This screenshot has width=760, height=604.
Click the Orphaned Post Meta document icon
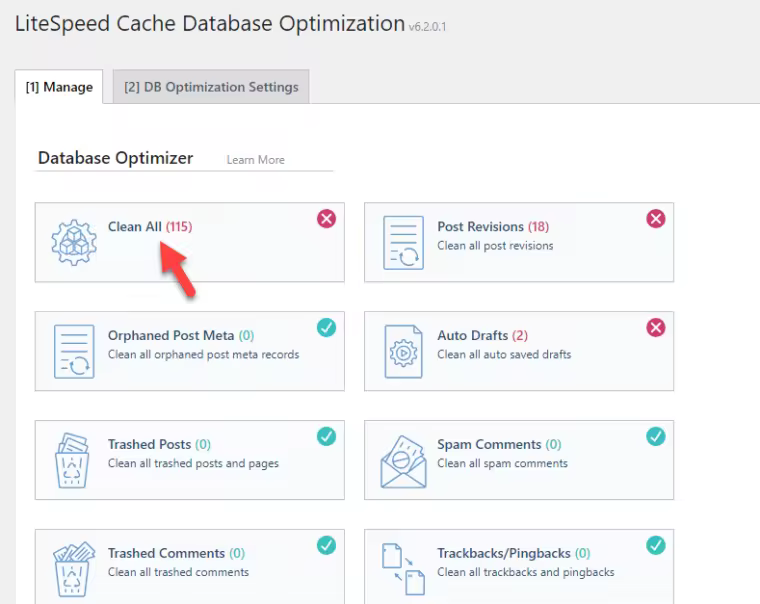pyautogui.click(x=74, y=351)
